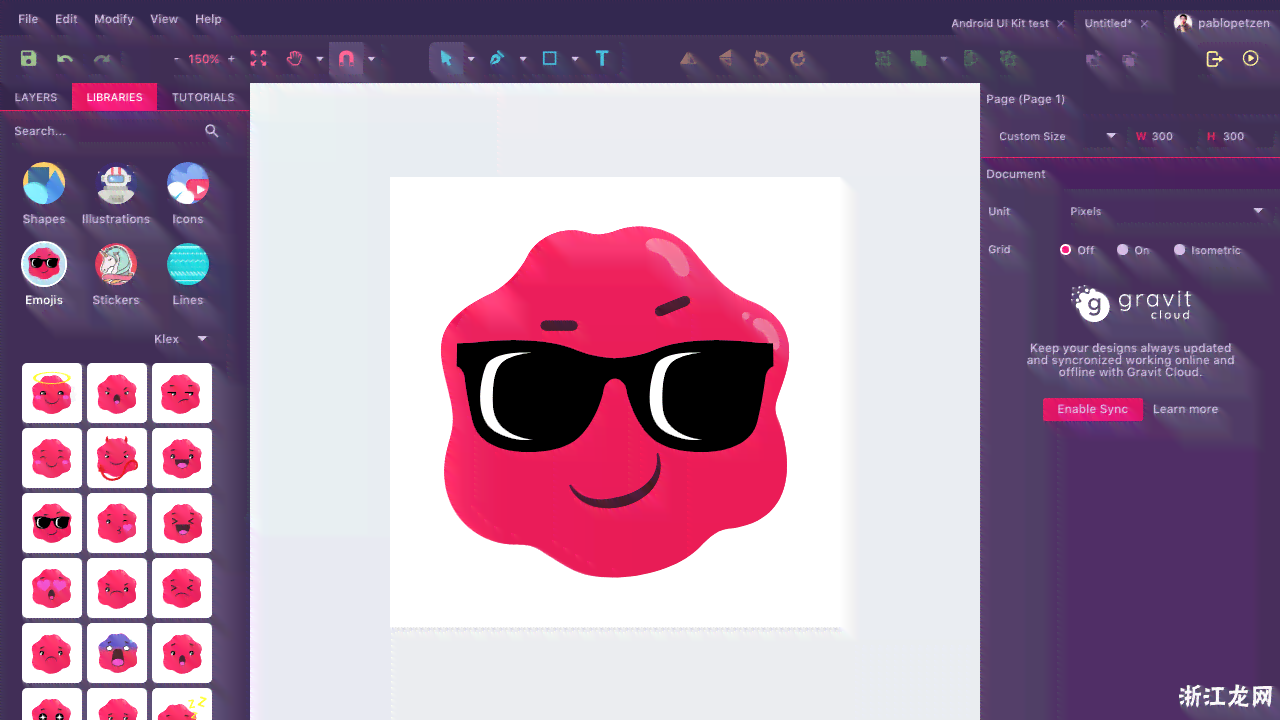Image resolution: width=1280 pixels, height=720 pixels.
Task: Open the Klex emoji set dropdown
Action: tap(181, 339)
